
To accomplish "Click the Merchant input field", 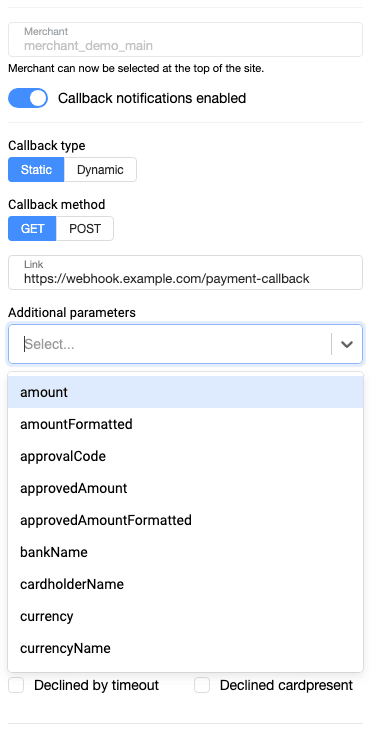I will (x=186, y=40).
